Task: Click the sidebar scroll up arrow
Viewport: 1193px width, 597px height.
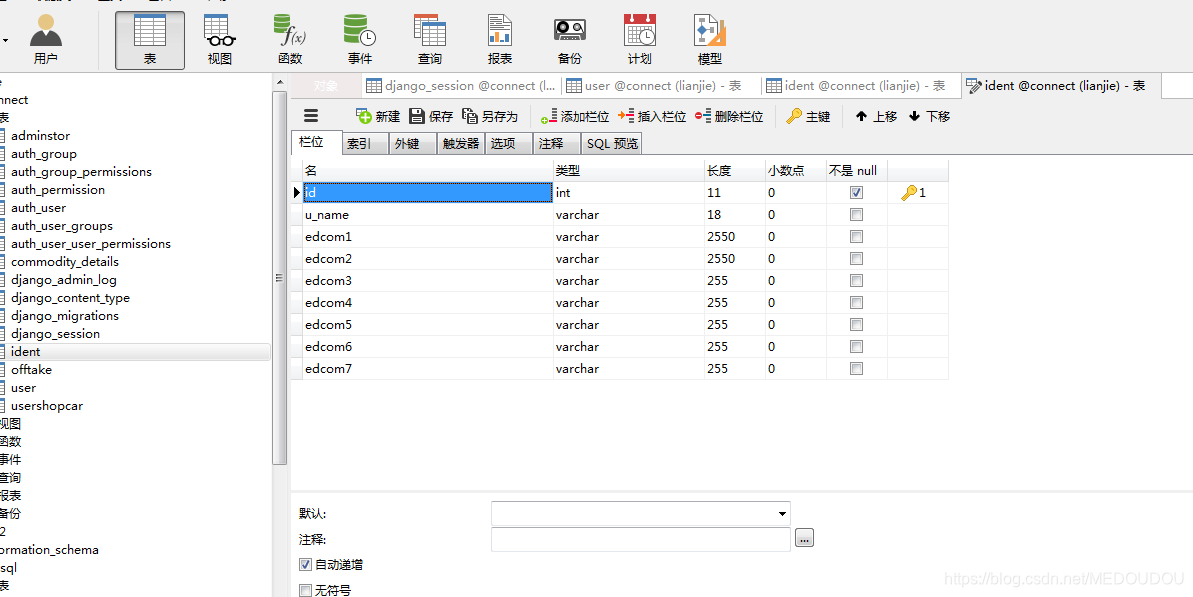Action: tap(279, 81)
